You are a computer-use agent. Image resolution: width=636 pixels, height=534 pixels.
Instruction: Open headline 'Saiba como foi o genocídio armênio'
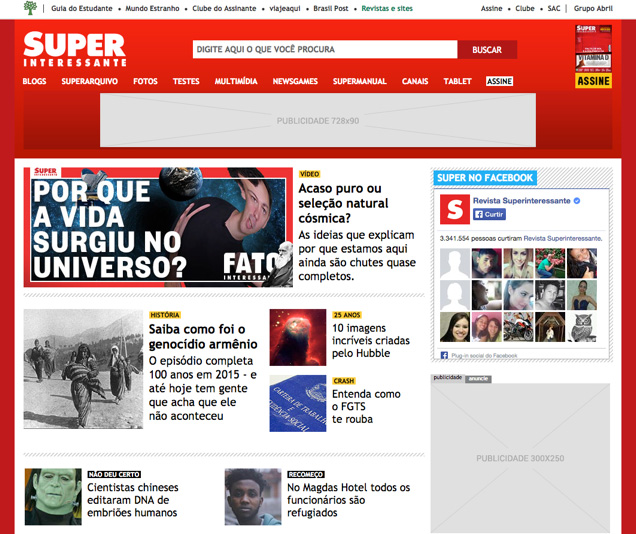click(x=203, y=336)
